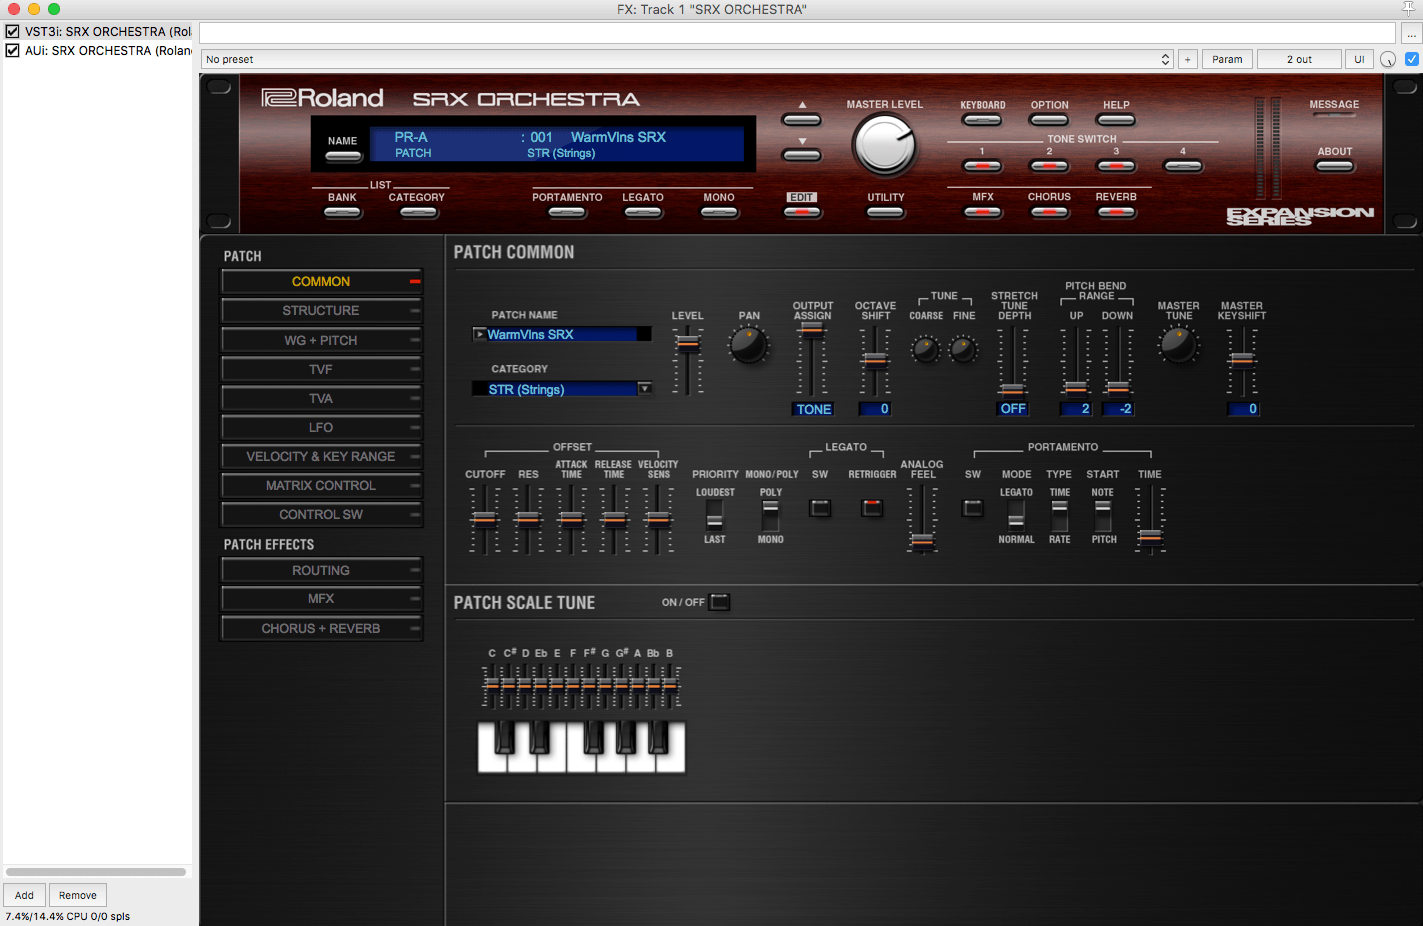Open the BANK list button
The image size is (1423, 926).
tap(342, 212)
